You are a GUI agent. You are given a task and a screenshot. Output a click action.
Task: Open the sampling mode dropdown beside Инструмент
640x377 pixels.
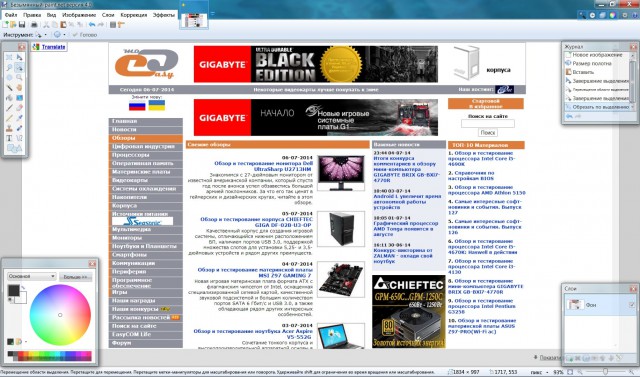click(60, 35)
